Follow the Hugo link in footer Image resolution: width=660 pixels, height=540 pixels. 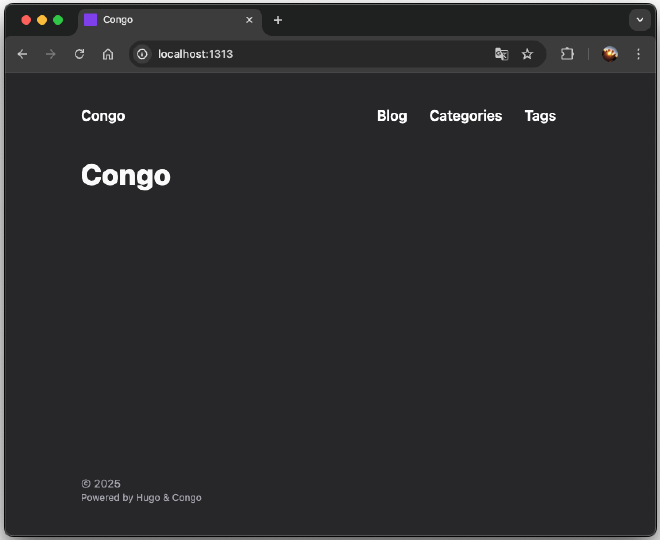pos(148,498)
